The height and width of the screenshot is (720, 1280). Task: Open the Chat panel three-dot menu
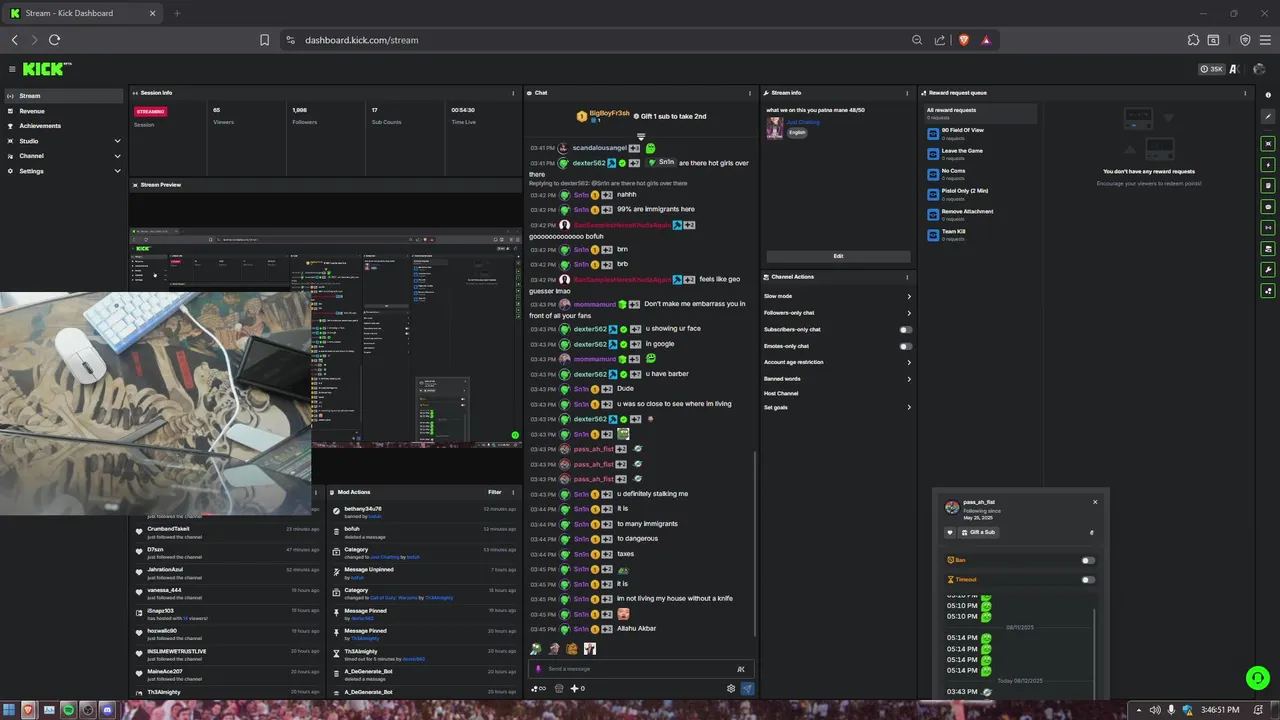pos(750,93)
